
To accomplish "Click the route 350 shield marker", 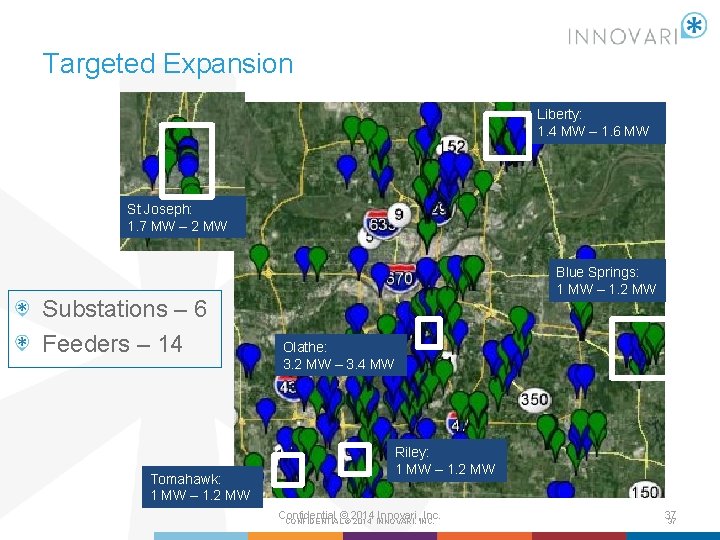I will (535, 399).
